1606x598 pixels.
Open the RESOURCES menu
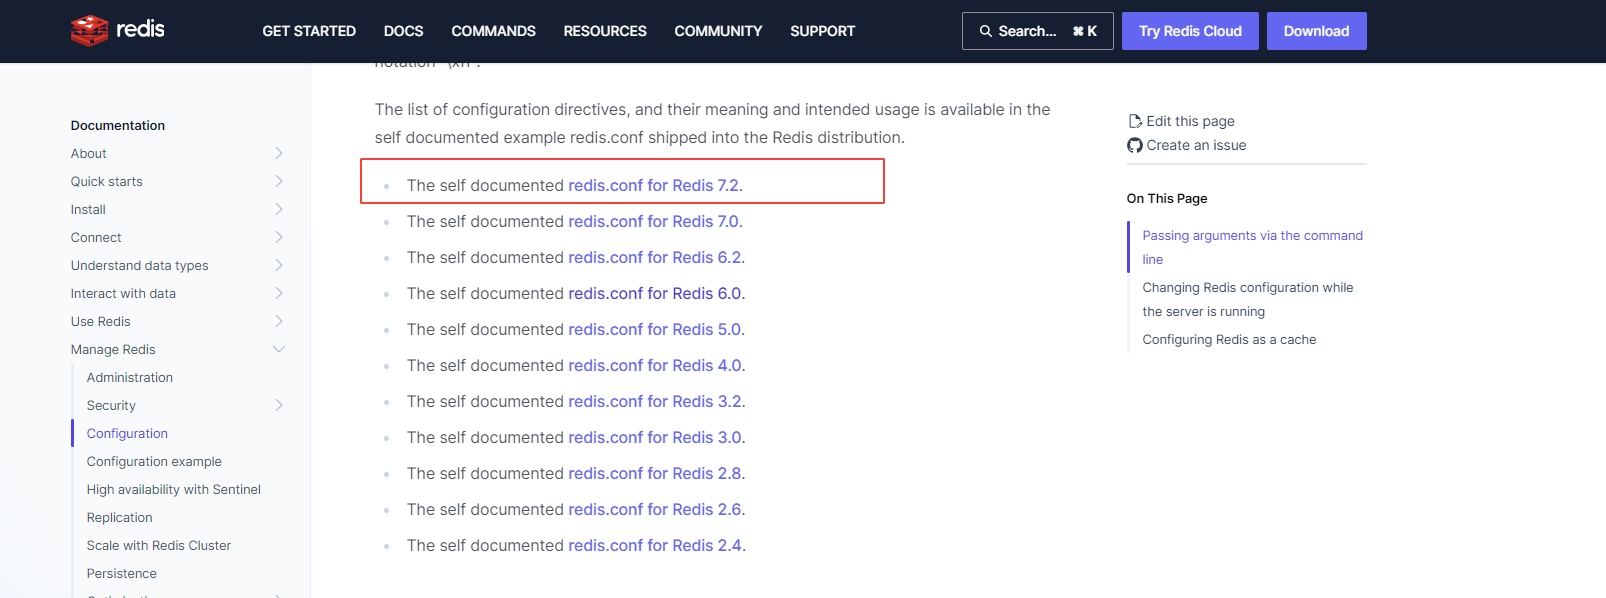pyautogui.click(x=605, y=31)
